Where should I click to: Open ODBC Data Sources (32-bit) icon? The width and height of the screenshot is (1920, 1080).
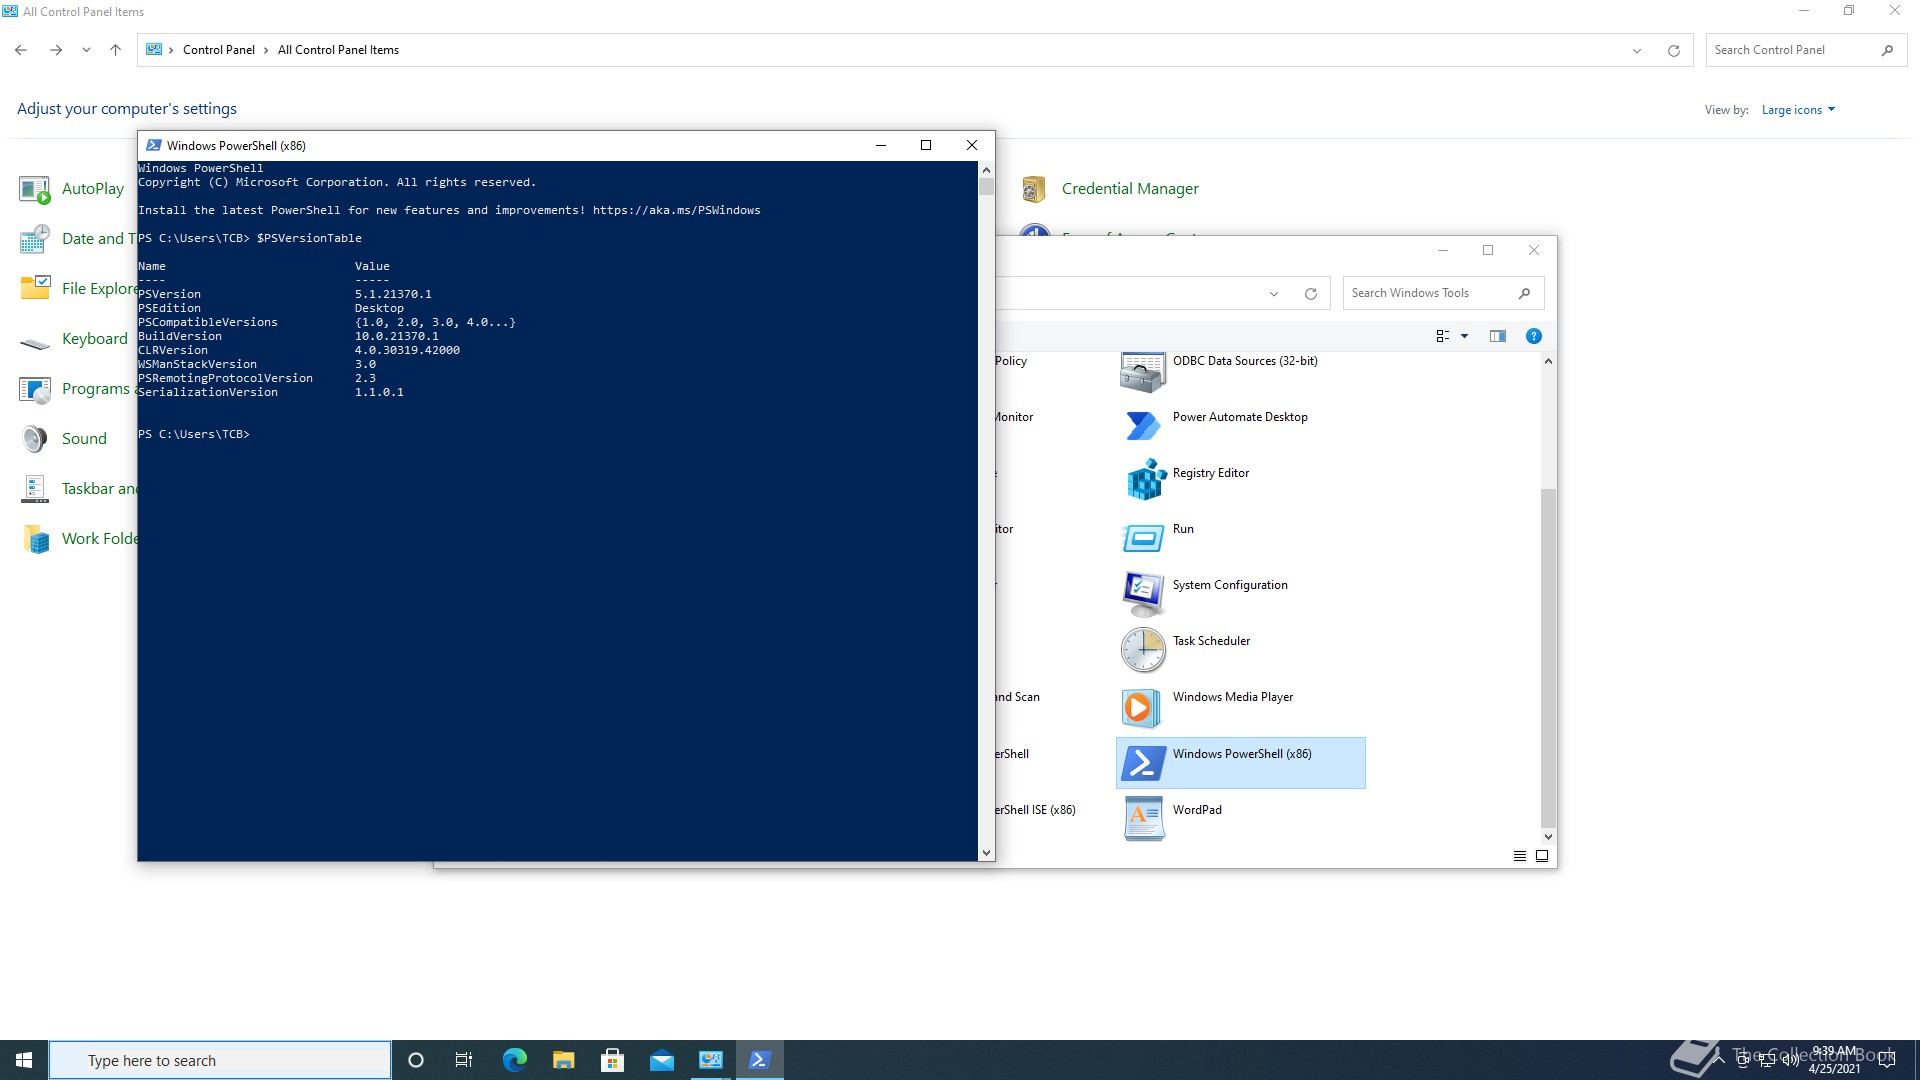(1143, 372)
